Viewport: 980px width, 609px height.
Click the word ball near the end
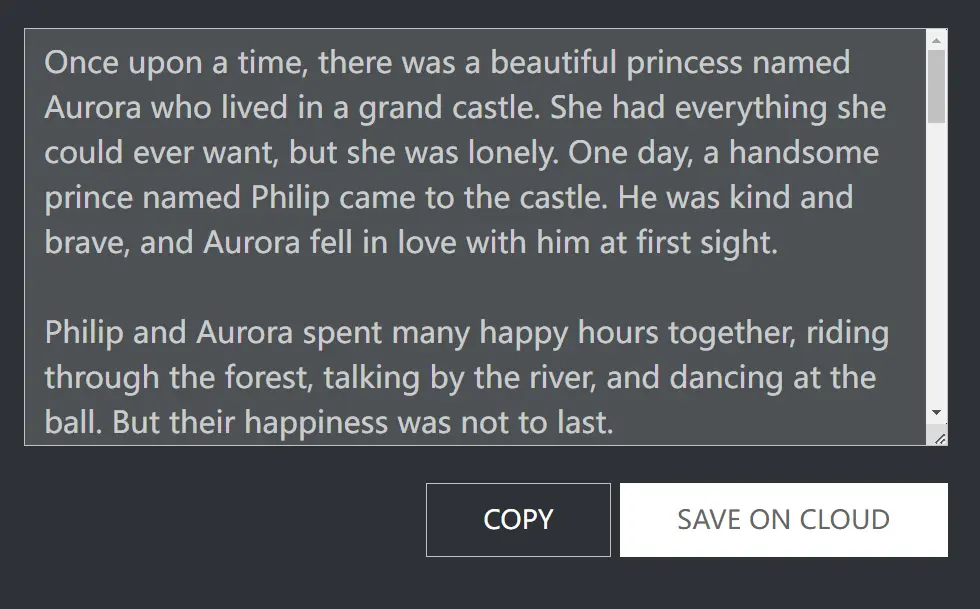pos(70,422)
